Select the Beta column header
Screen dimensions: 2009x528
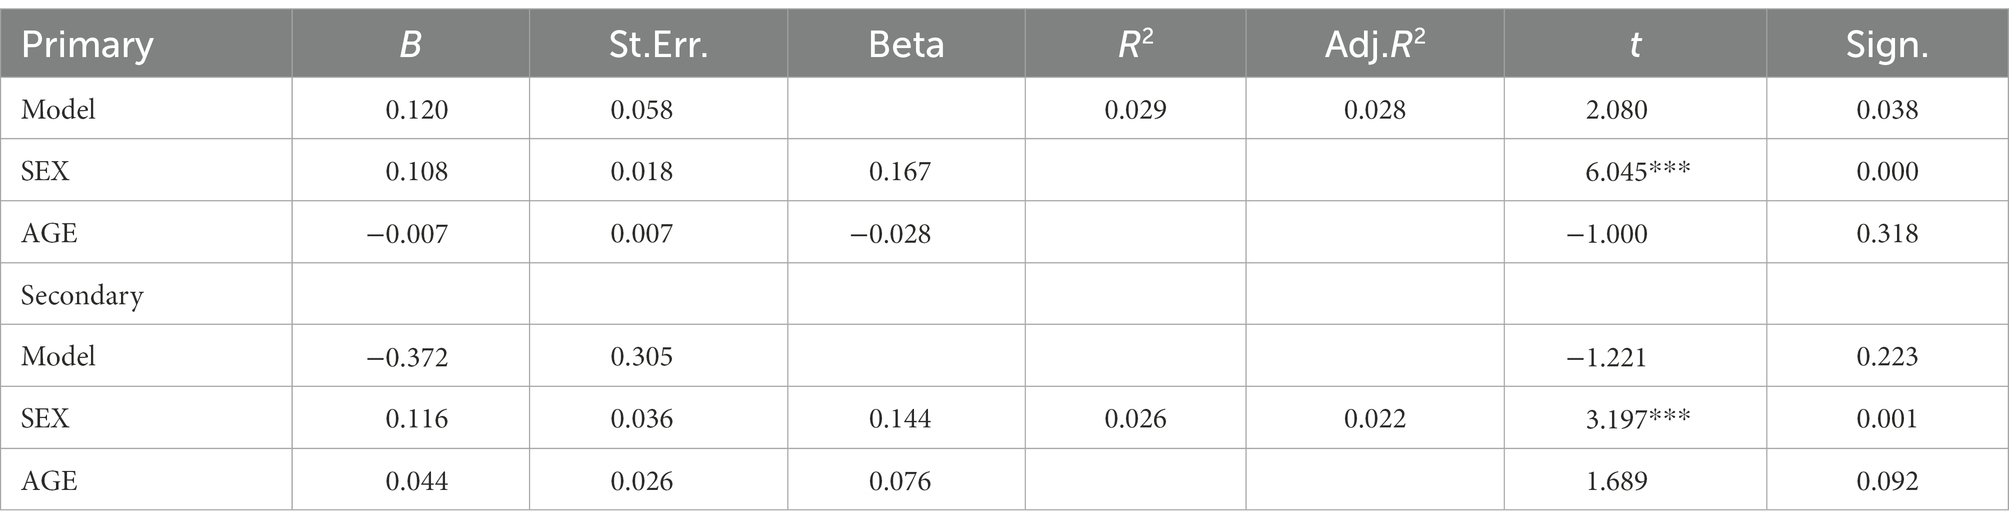click(x=906, y=45)
